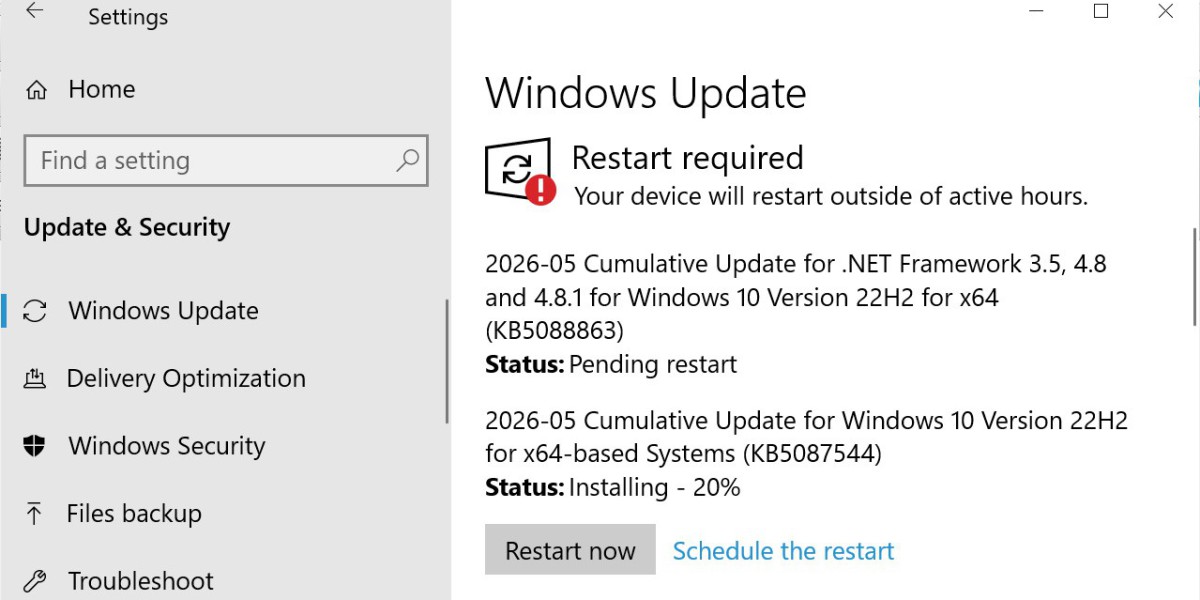Maximize the Settings window
The image size is (1200, 600).
(x=1101, y=12)
